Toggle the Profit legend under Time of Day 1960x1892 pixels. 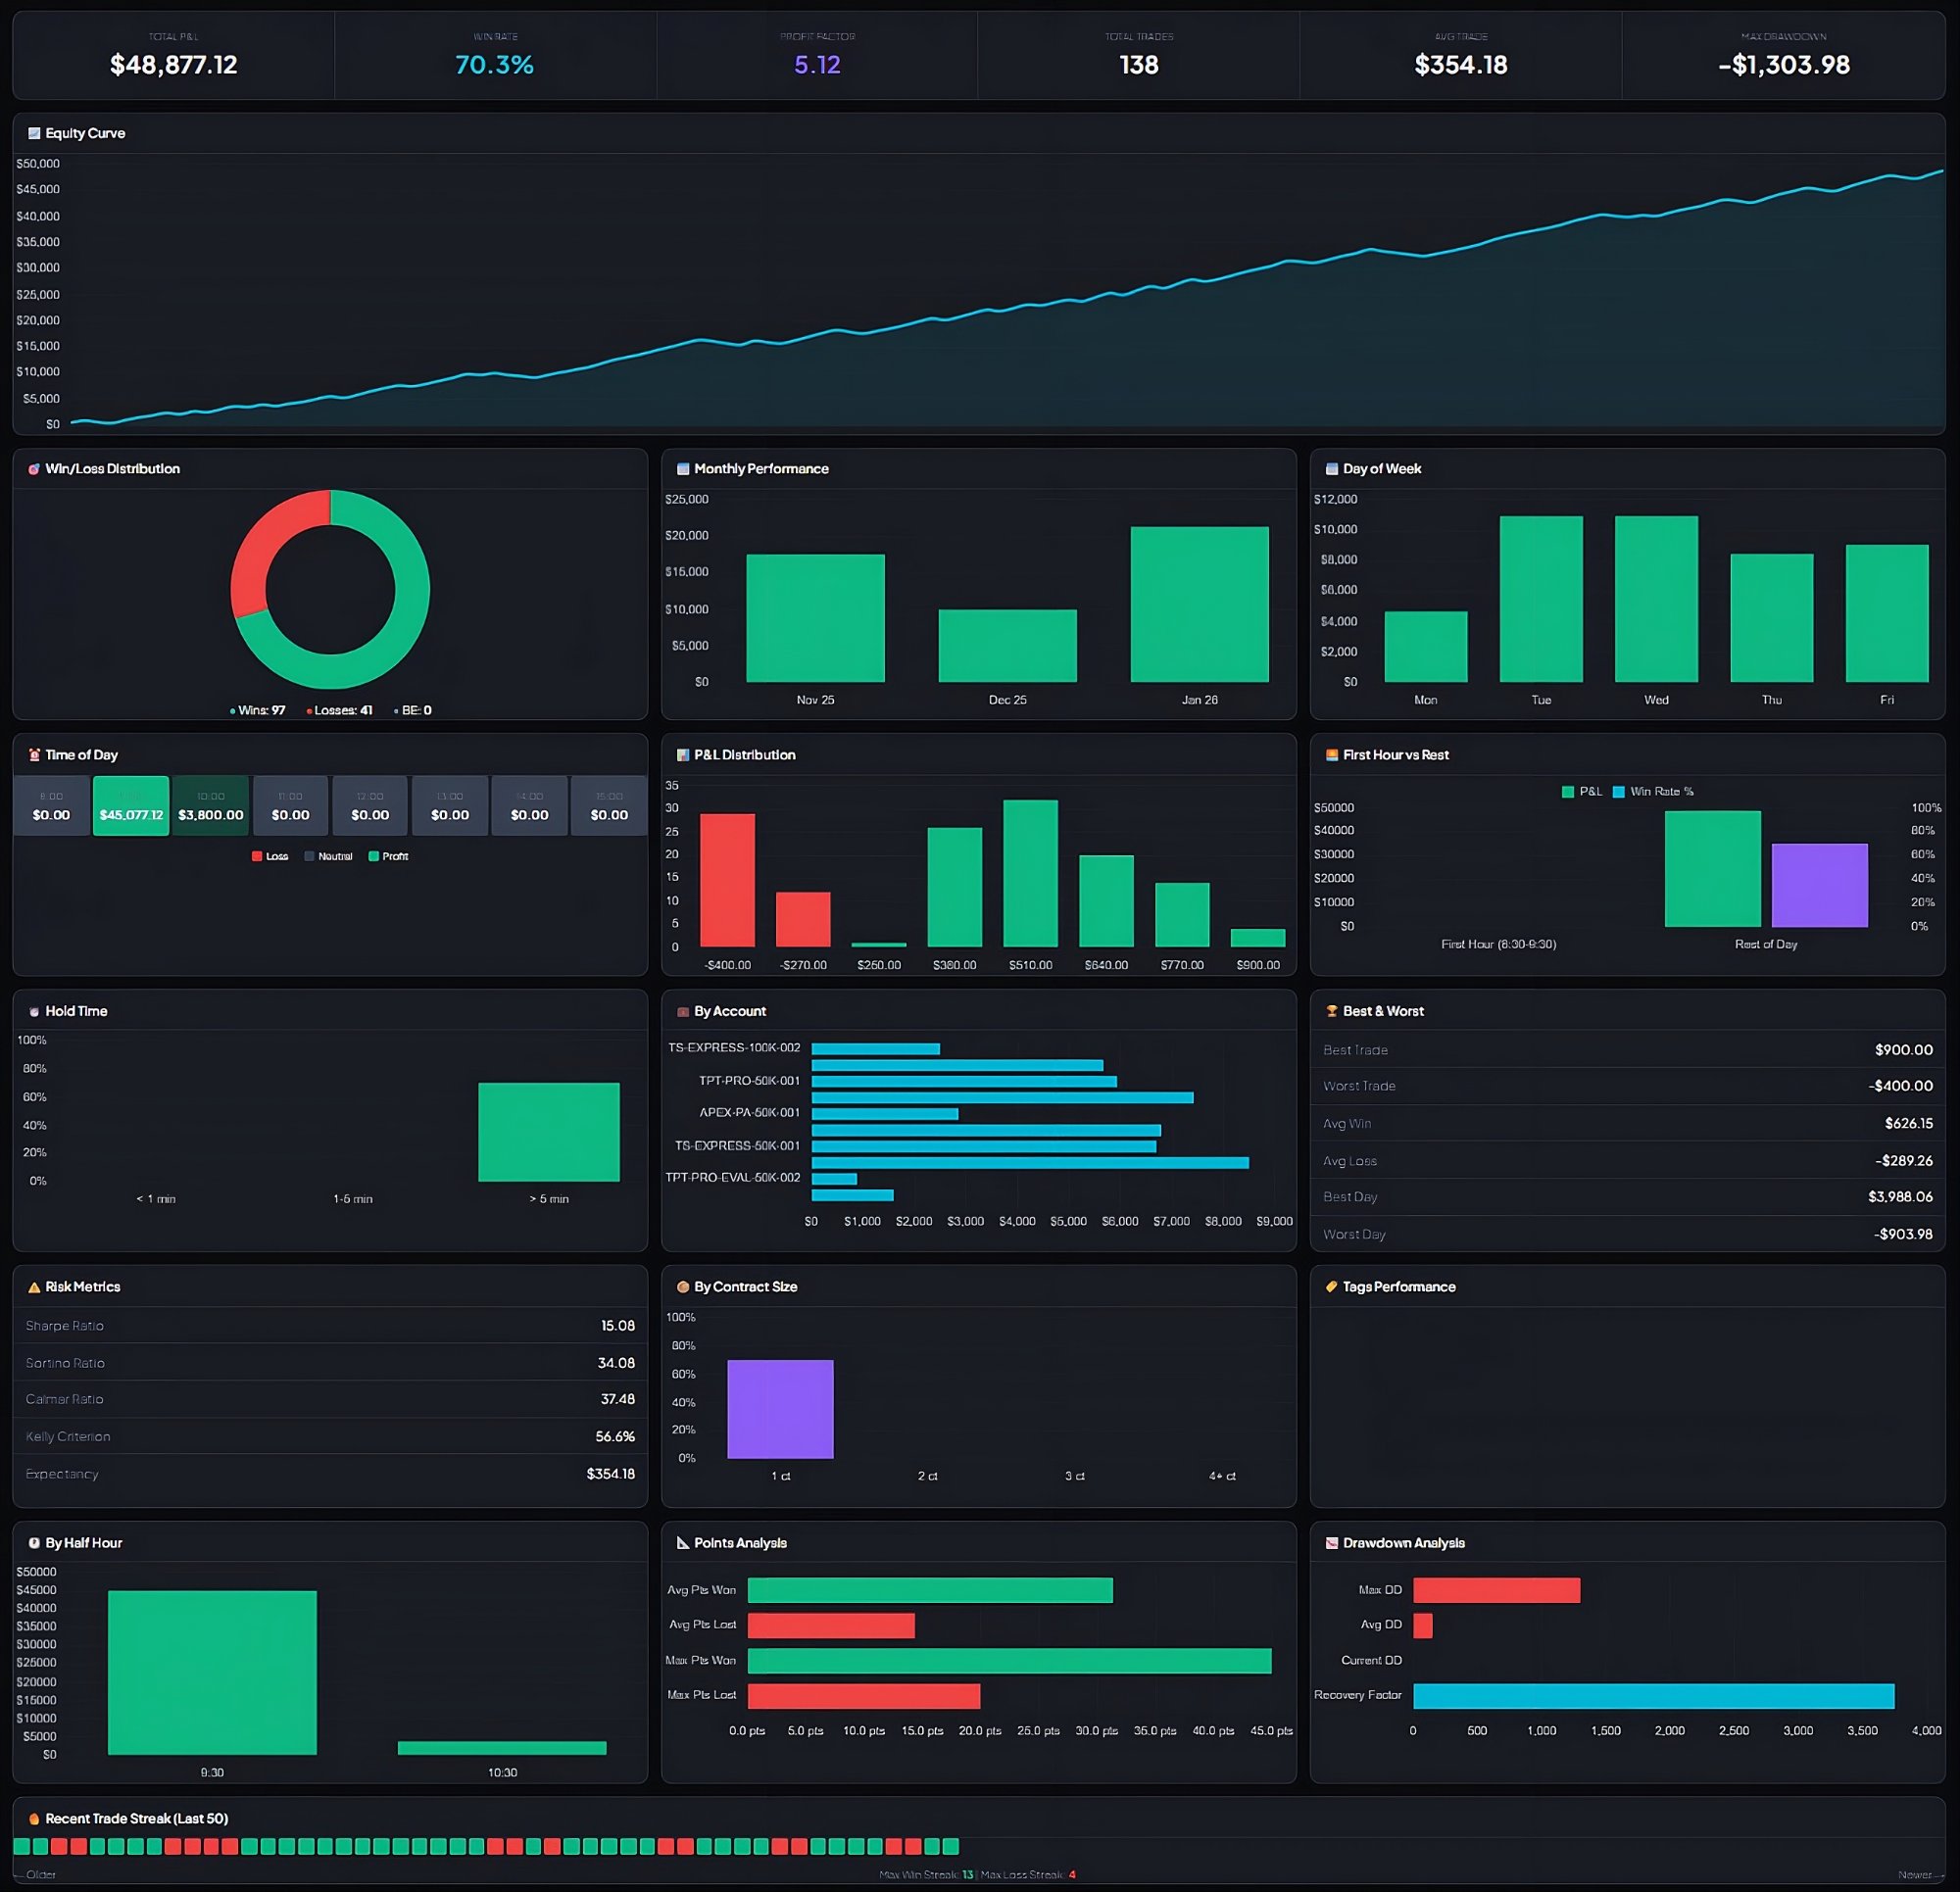point(390,856)
